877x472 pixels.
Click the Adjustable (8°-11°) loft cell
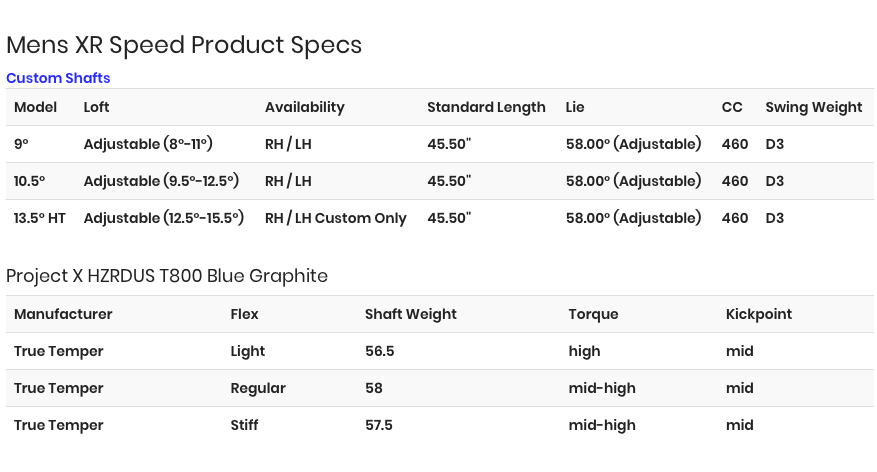tap(148, 144)
